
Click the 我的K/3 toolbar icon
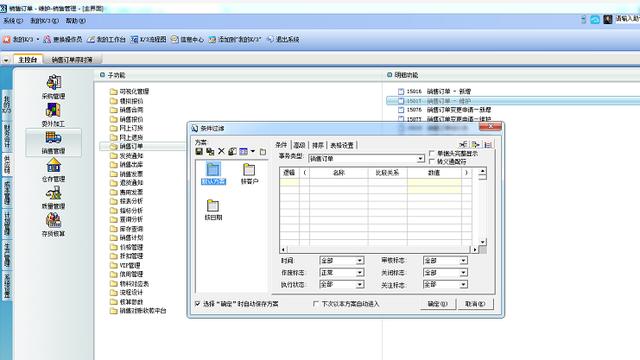7,40
